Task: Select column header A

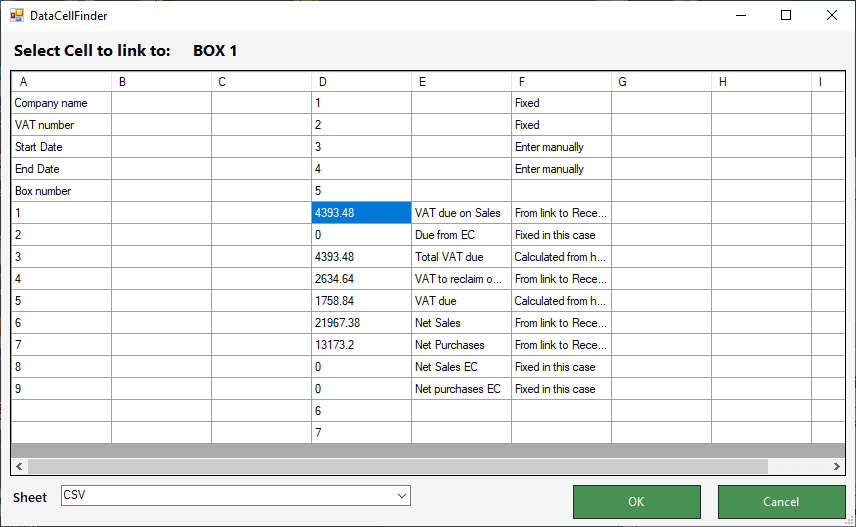Action: point(61,82)
